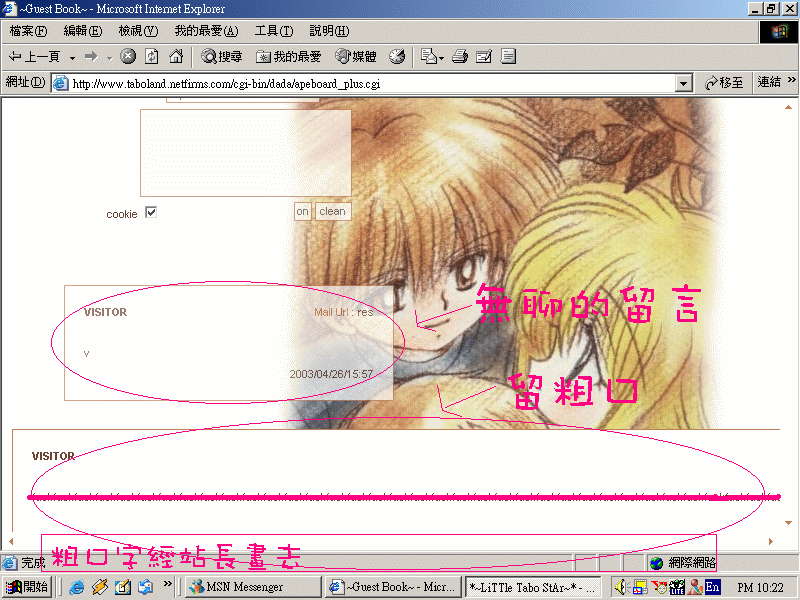Click the Discuss toolbar icon
The height and width of the screenshot is (600, 800).
pyautogui.click(x=508, y=56)
